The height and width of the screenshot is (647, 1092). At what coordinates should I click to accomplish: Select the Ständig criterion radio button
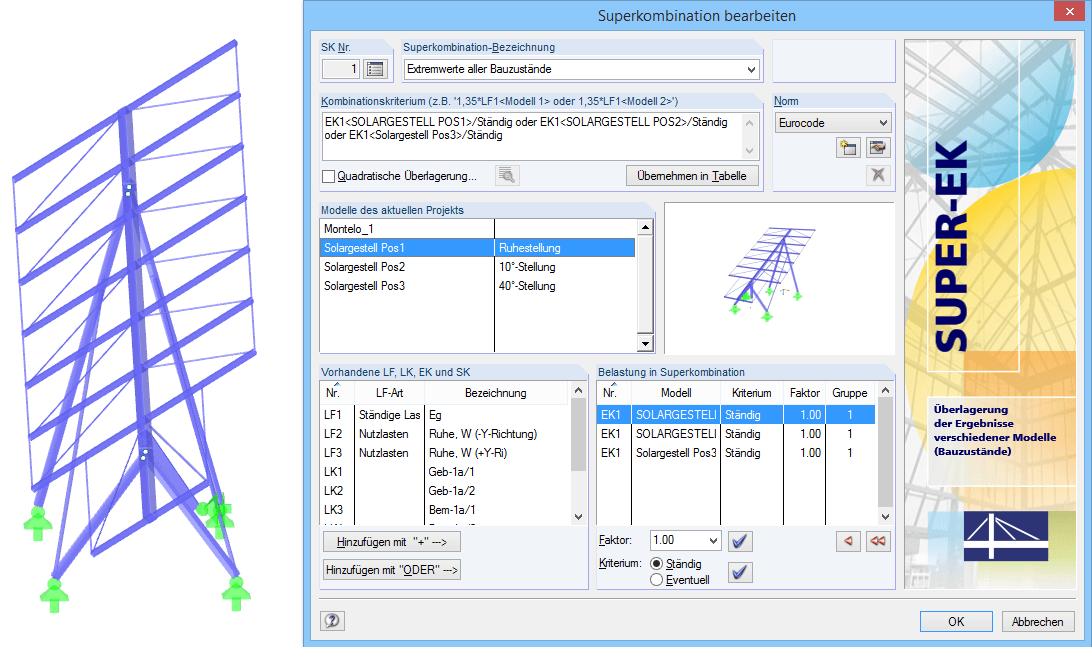coord(656,563)
